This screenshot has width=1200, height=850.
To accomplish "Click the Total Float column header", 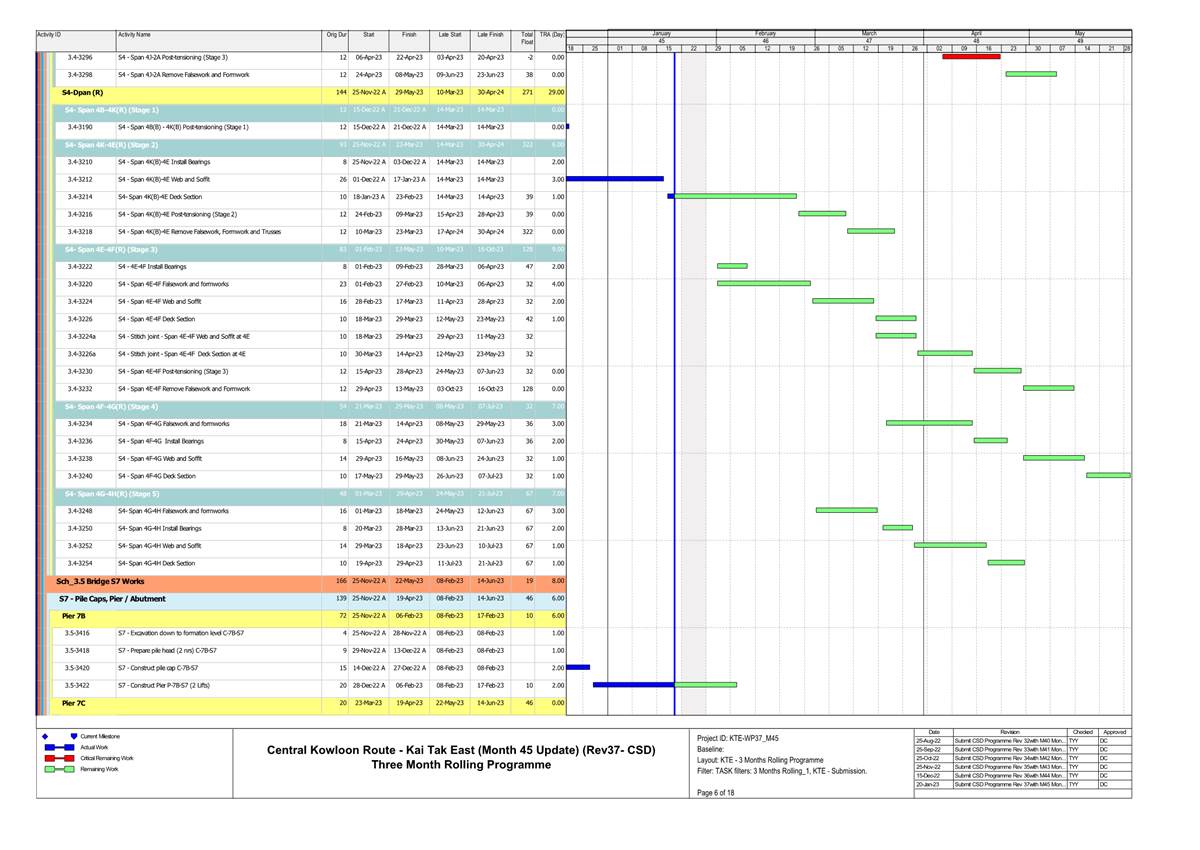I will [x=526, y=38].
